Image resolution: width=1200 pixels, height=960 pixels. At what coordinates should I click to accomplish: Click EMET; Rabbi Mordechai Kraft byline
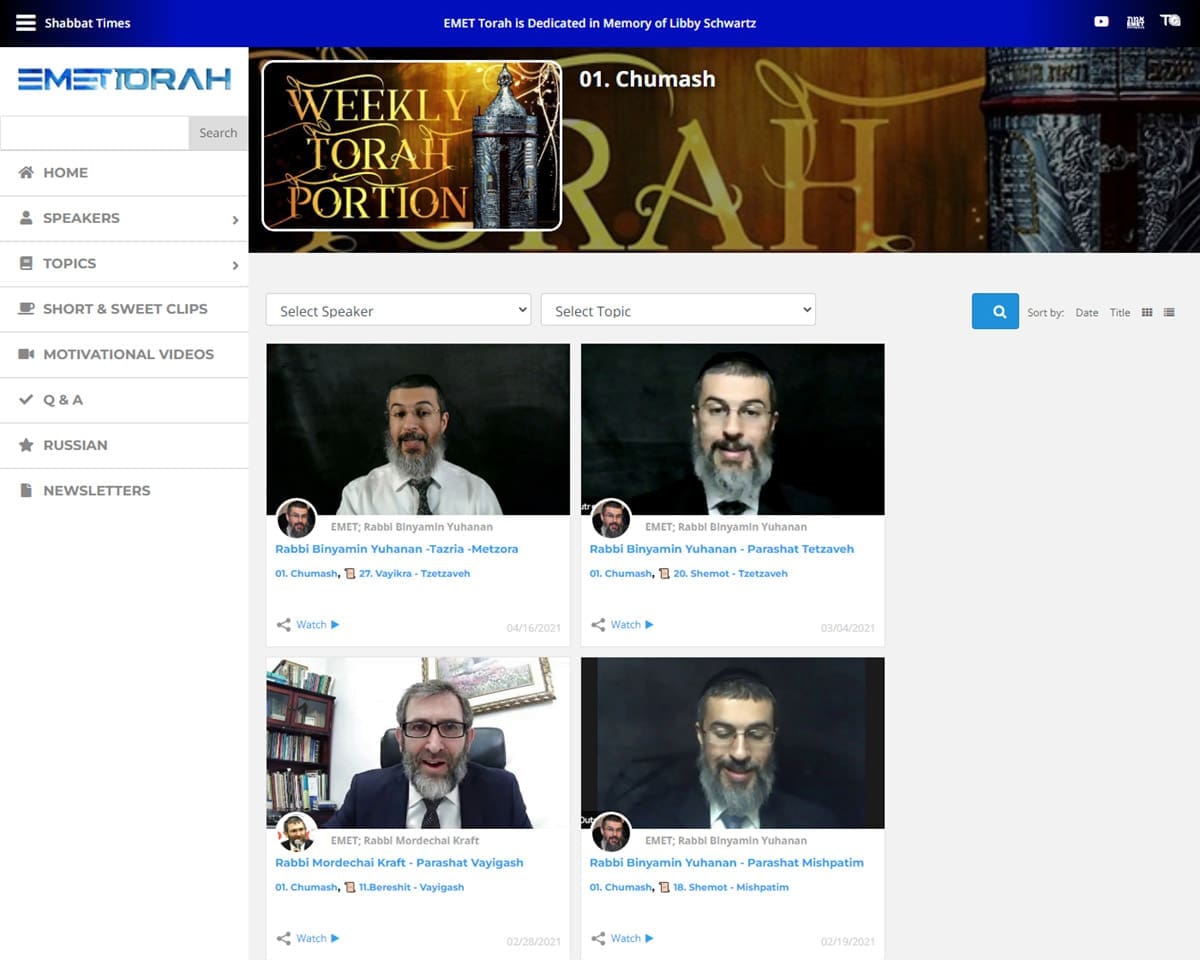405,841
